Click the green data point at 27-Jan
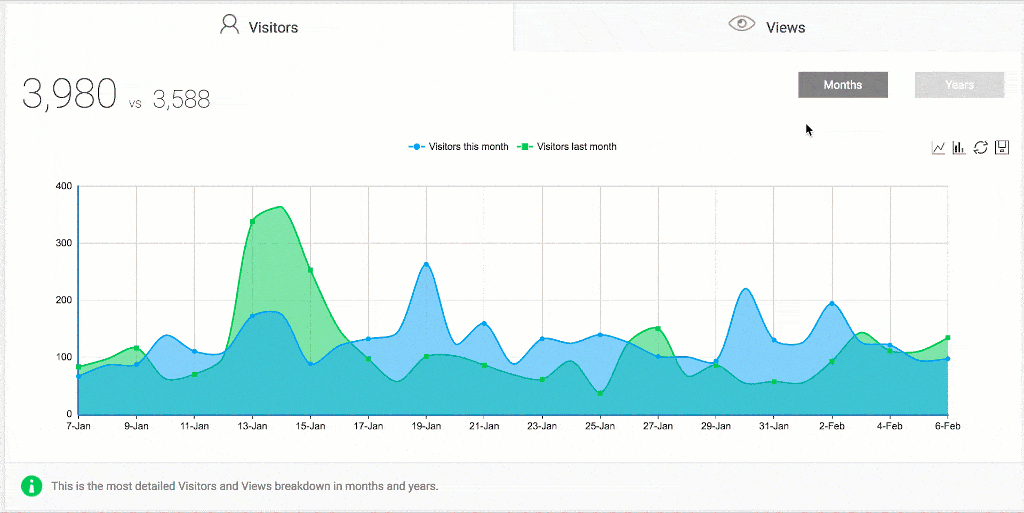The width and height of the screenshot is (1024, 513). click(658, 328)
